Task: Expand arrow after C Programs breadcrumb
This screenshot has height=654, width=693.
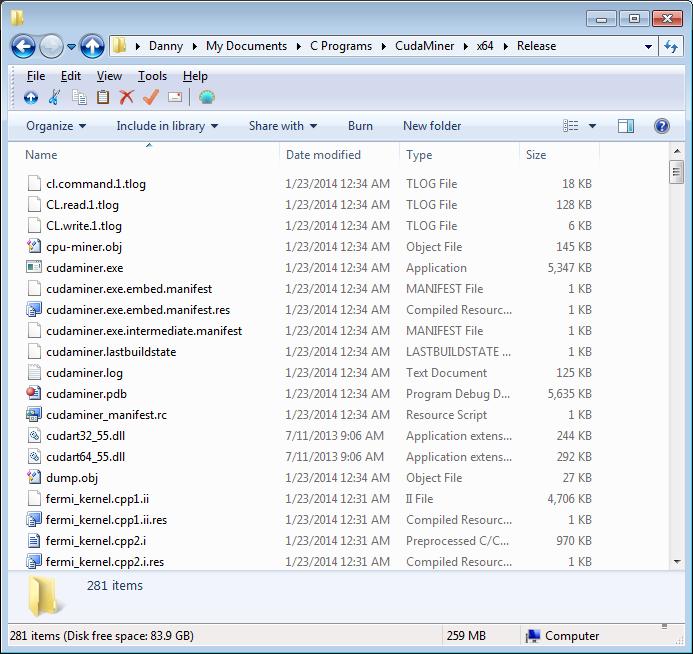Action: pos(383,46)
